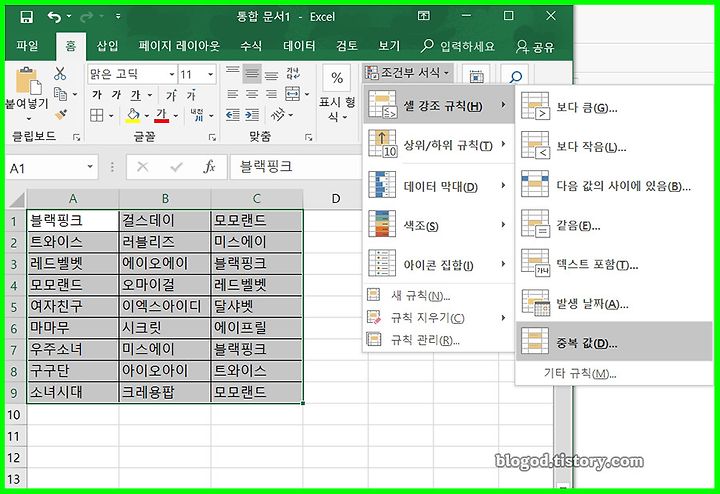The height and width of the screenshot is (494, 720).
Task: Click the Decrease Indent icon
Action: [232, 115]
